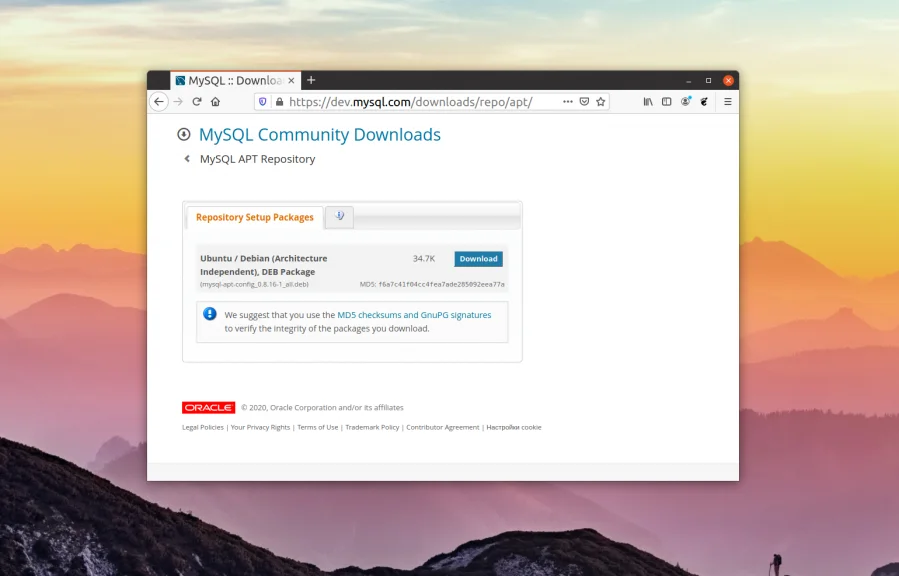Reload the current page

pyautogui.click(x=197, y=101)
